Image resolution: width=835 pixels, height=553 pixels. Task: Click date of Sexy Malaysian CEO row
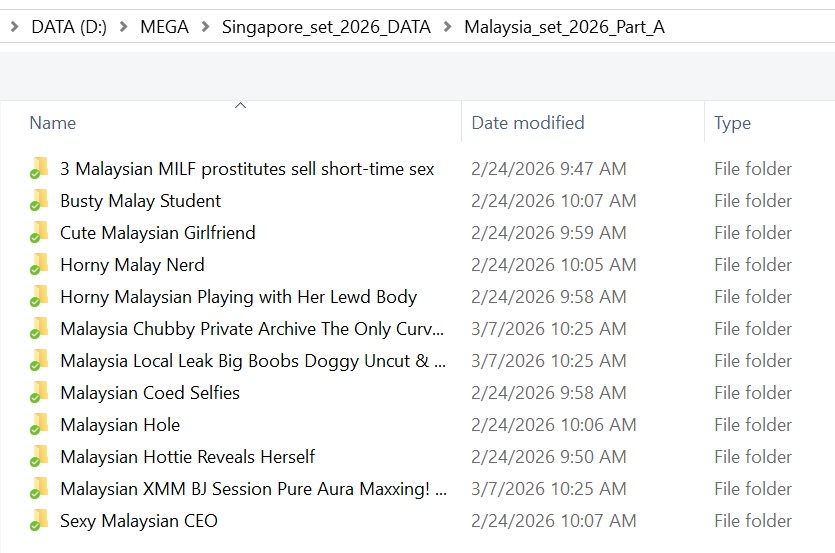point(554,521)
